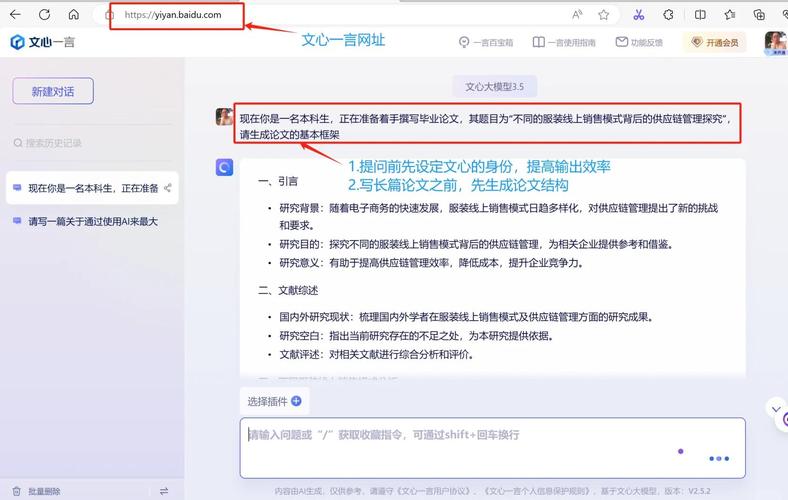Click the user prompt message text
This screenshot has height=500, width=788.
[487, 127]
